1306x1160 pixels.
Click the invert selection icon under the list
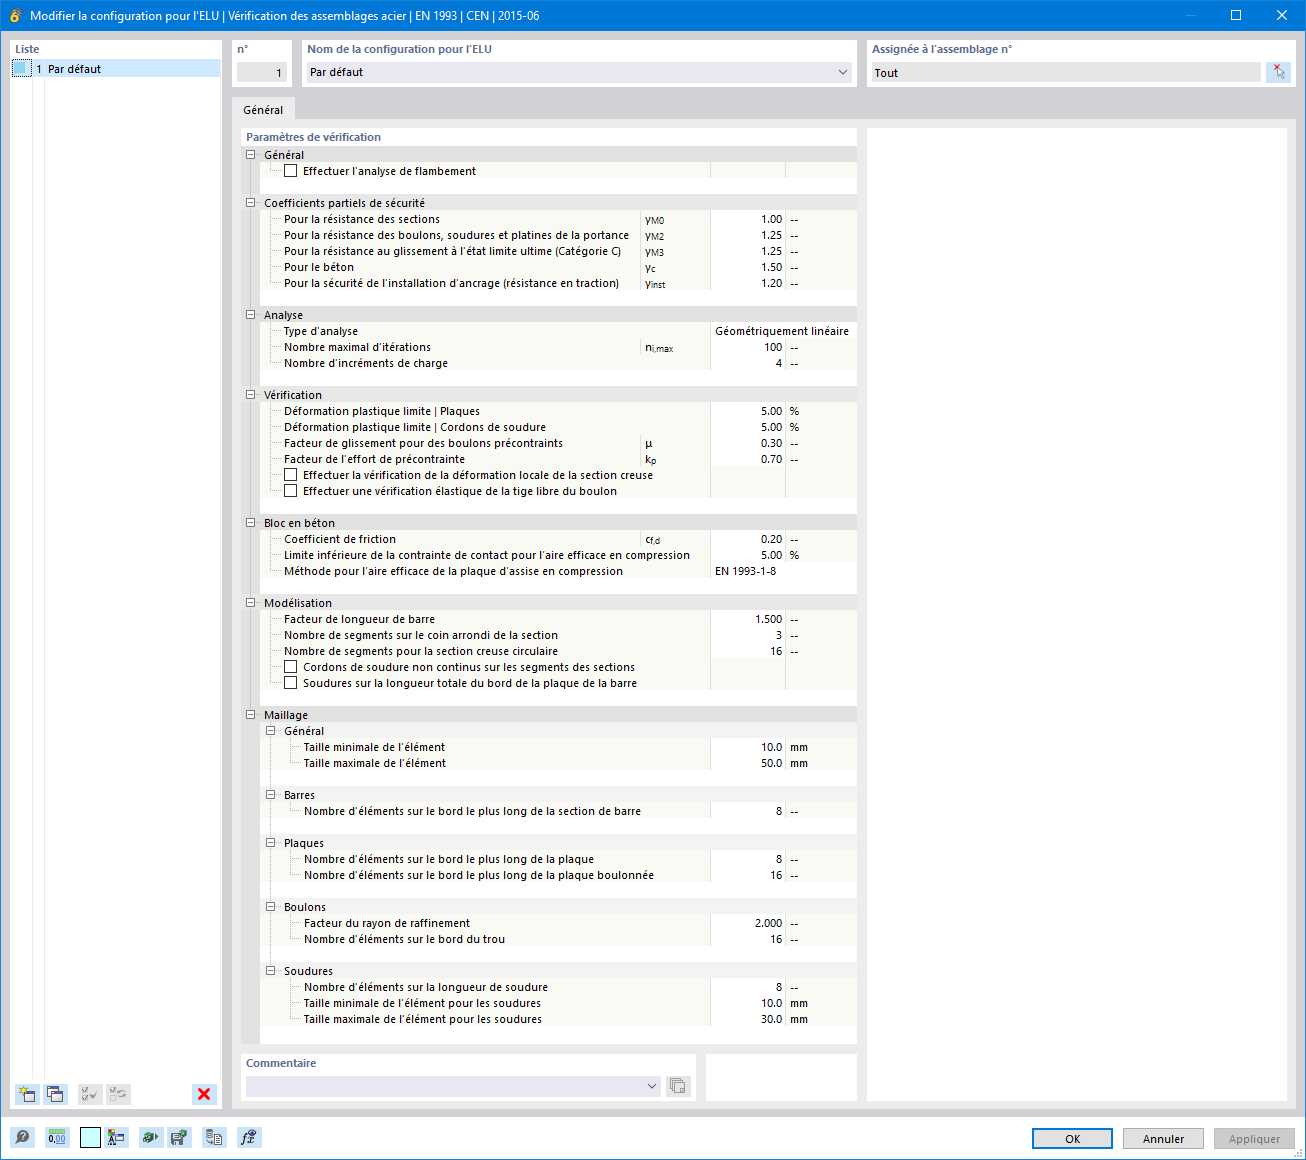pyautogui.click(x=118, y=1094)
